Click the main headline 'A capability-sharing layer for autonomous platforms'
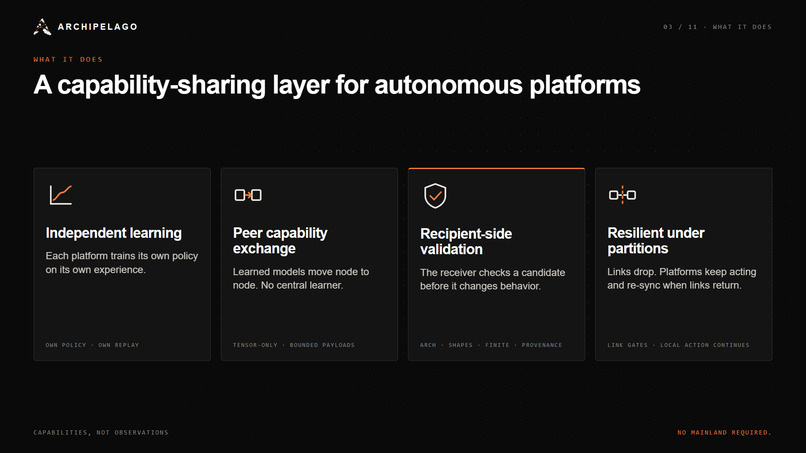Viewport: 806px width, 453px height. (337, 85)
